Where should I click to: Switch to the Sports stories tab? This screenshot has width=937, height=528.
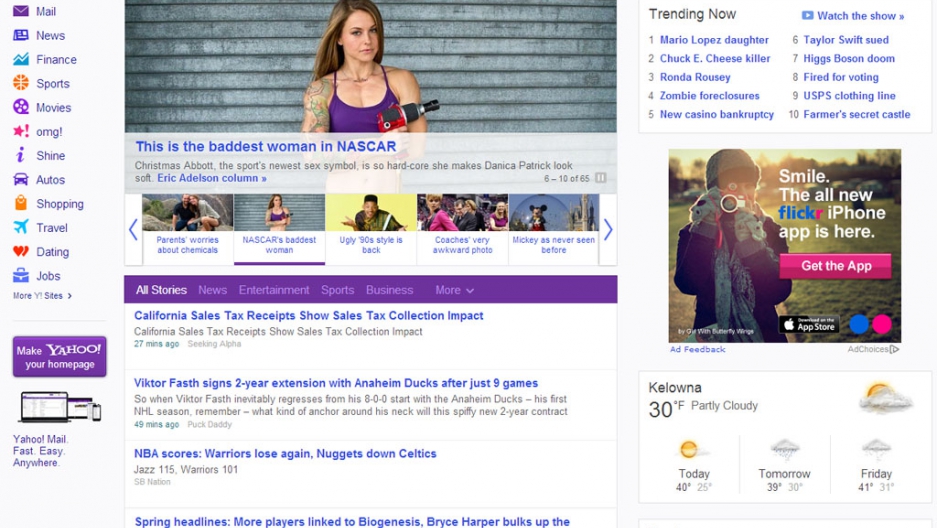click(337, 290)
